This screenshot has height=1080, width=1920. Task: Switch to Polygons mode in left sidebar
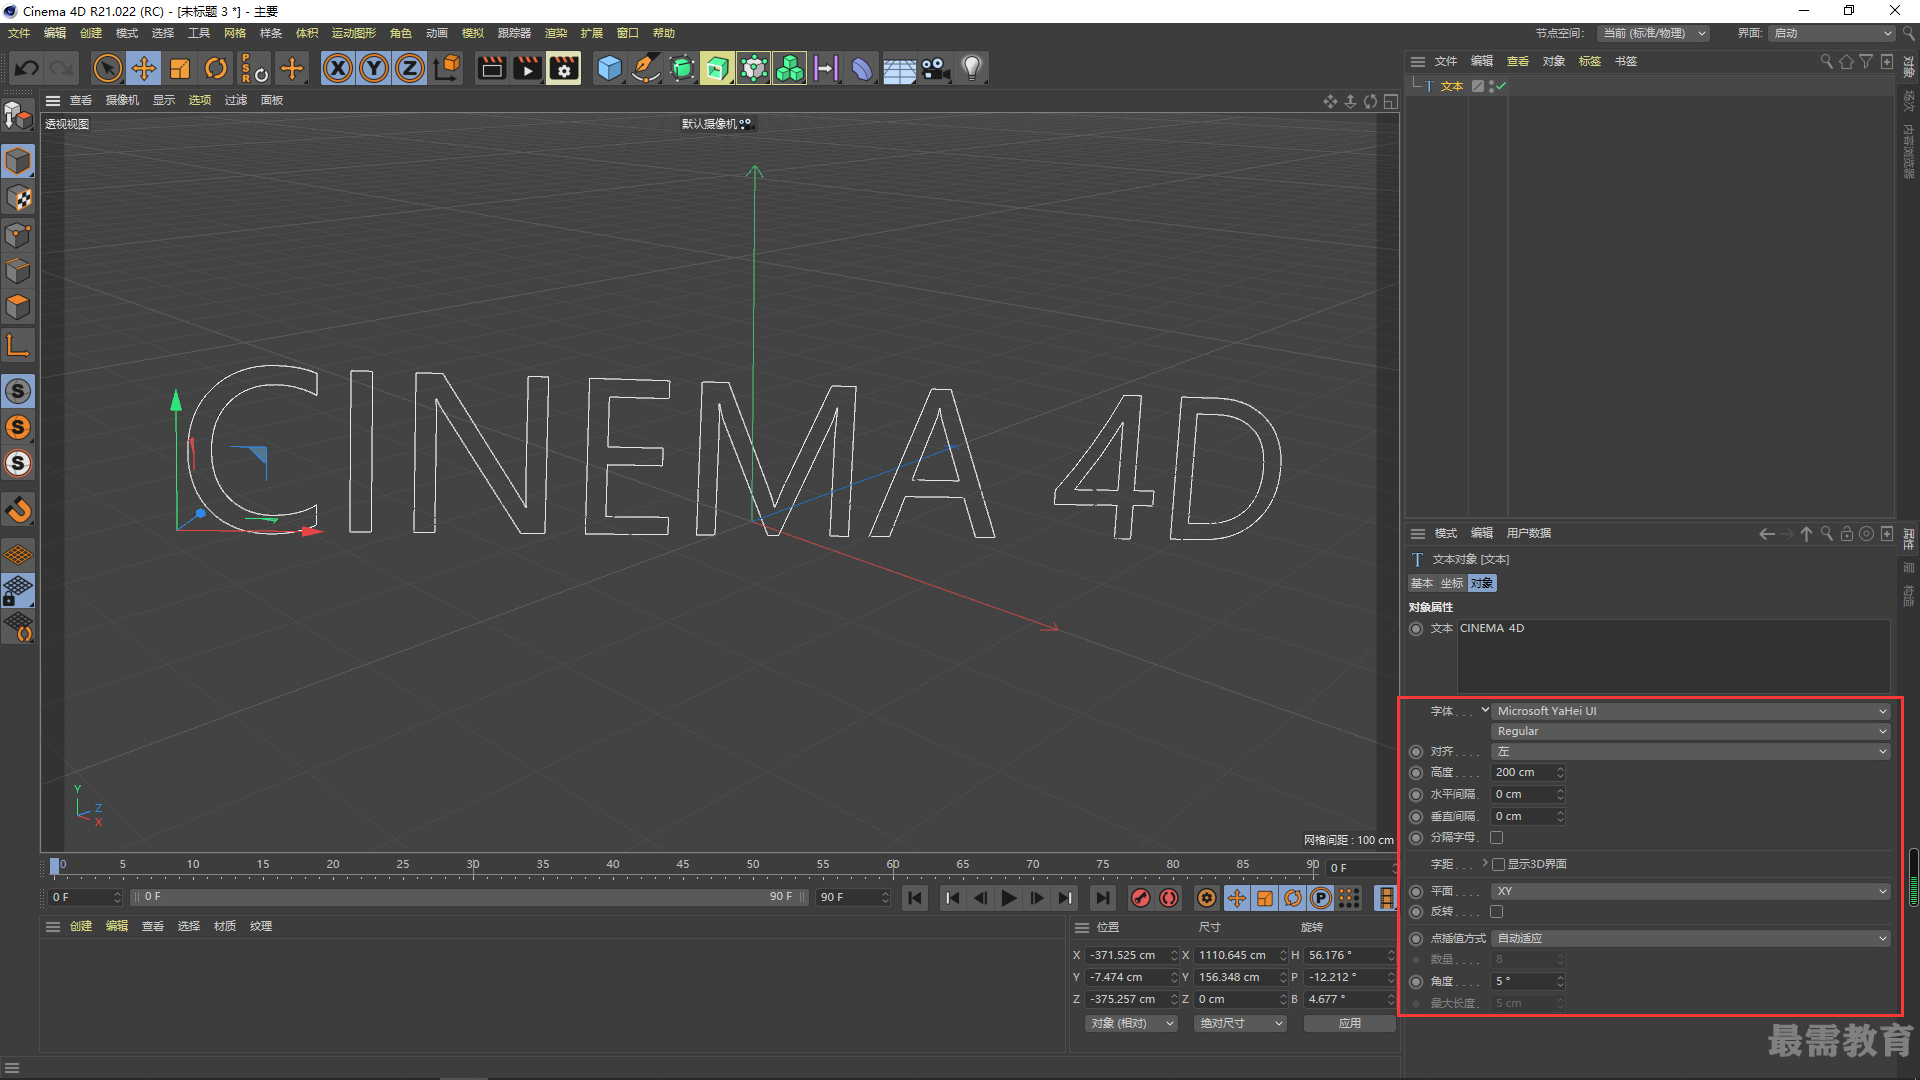(x=18, y=307)
